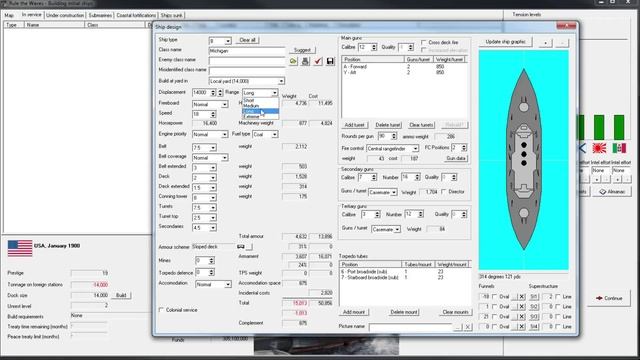Click the X button in first funnel row
640x360 pixels.
(522, 297)
